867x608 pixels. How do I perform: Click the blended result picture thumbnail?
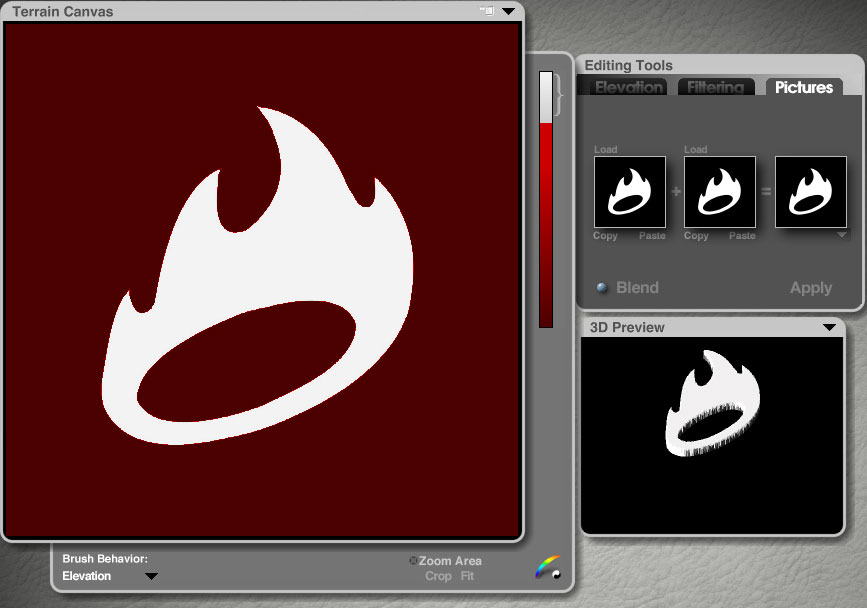(x=811, y=192)
